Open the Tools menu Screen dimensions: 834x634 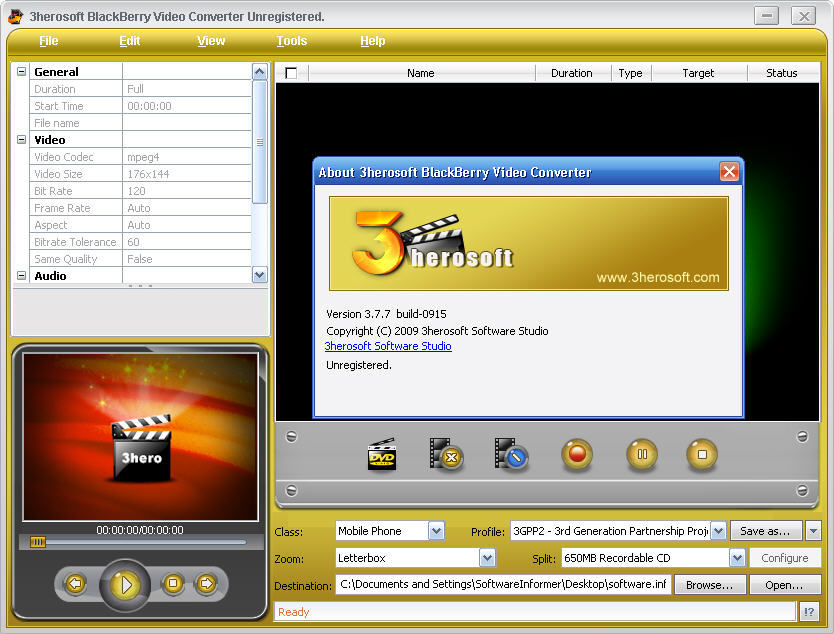291,41
